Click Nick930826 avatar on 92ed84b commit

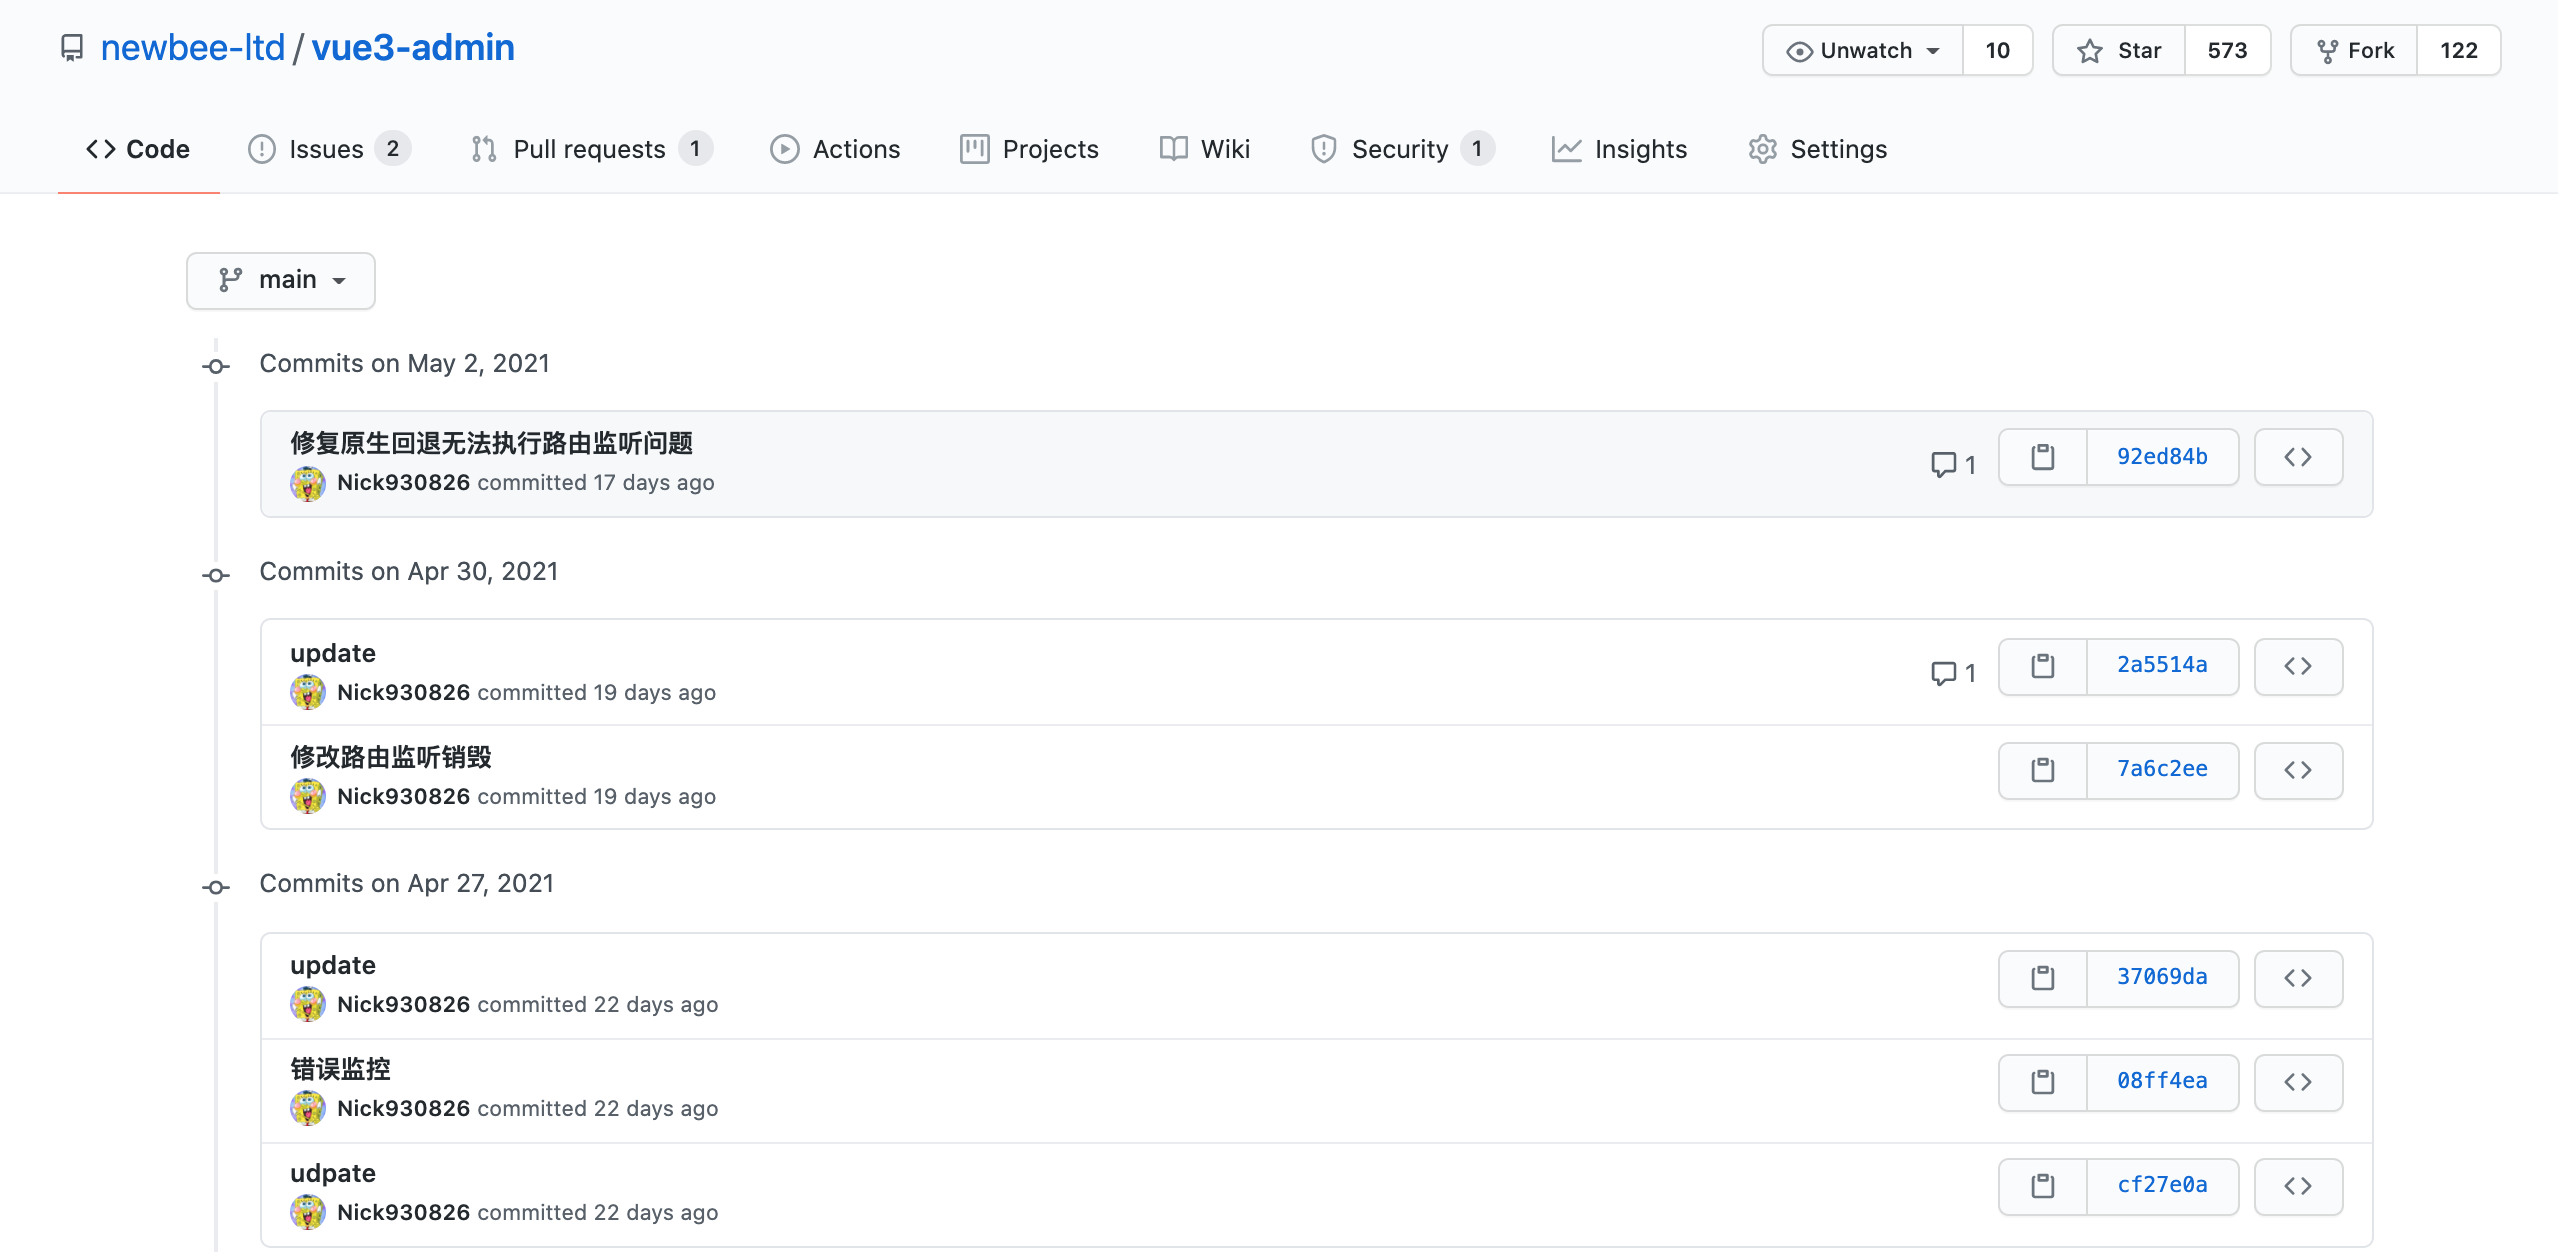coord(308,483)
